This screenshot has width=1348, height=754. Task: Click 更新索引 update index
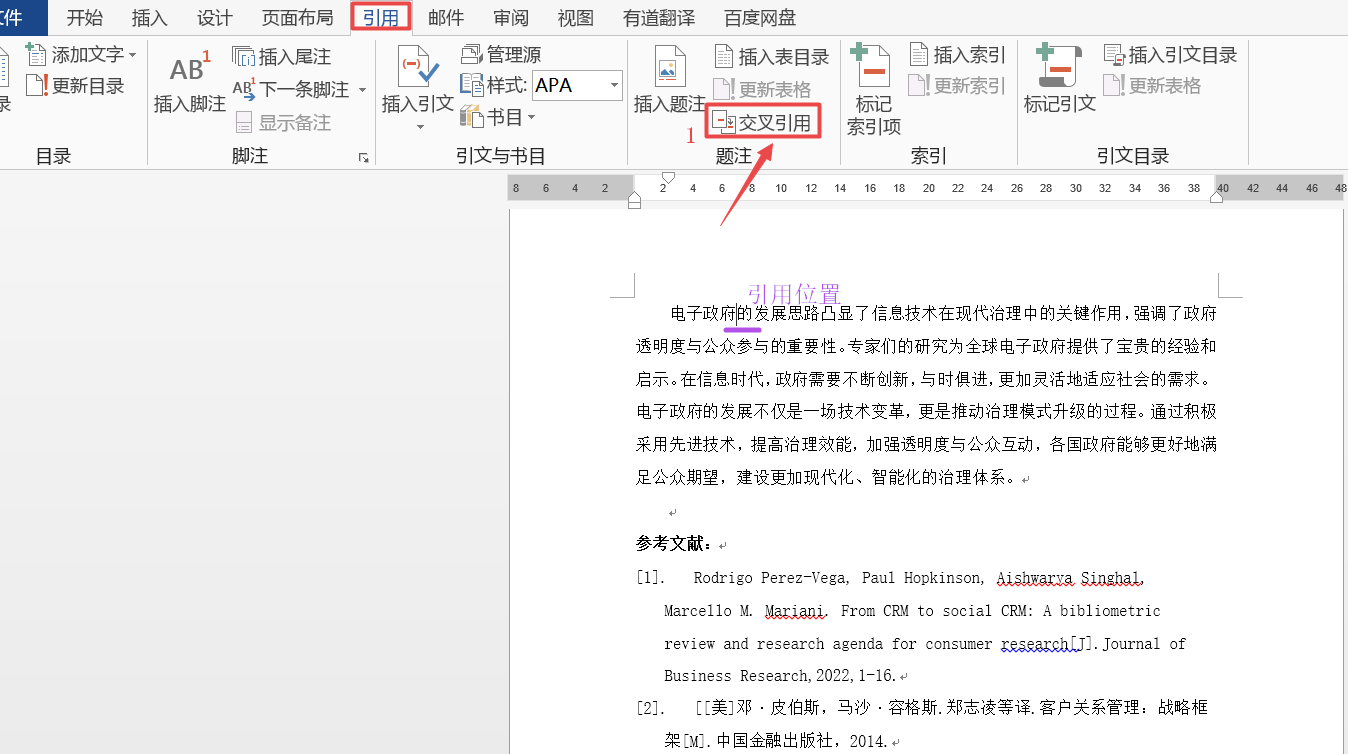click(957, 86)
